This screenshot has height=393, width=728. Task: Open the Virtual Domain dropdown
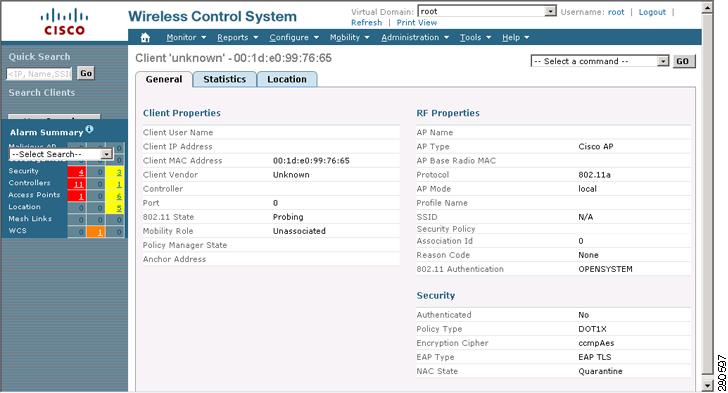pos(487,11)
